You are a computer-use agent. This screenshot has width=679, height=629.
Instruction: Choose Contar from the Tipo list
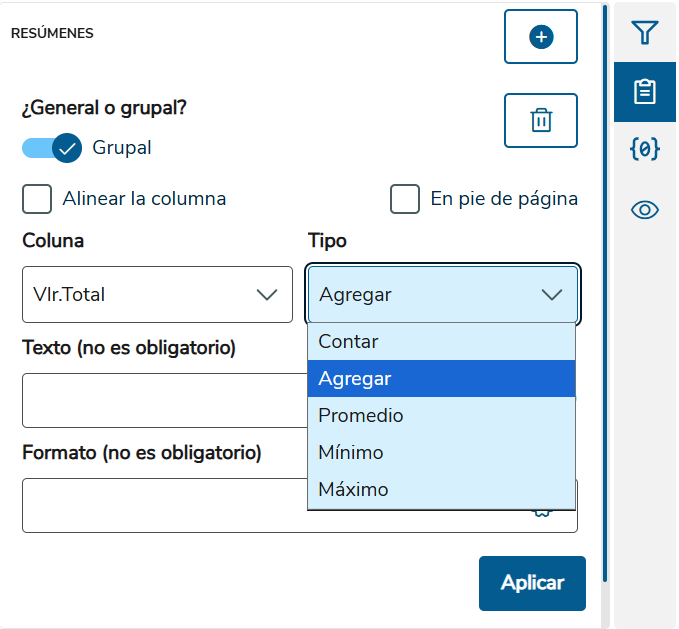(441, 342)
